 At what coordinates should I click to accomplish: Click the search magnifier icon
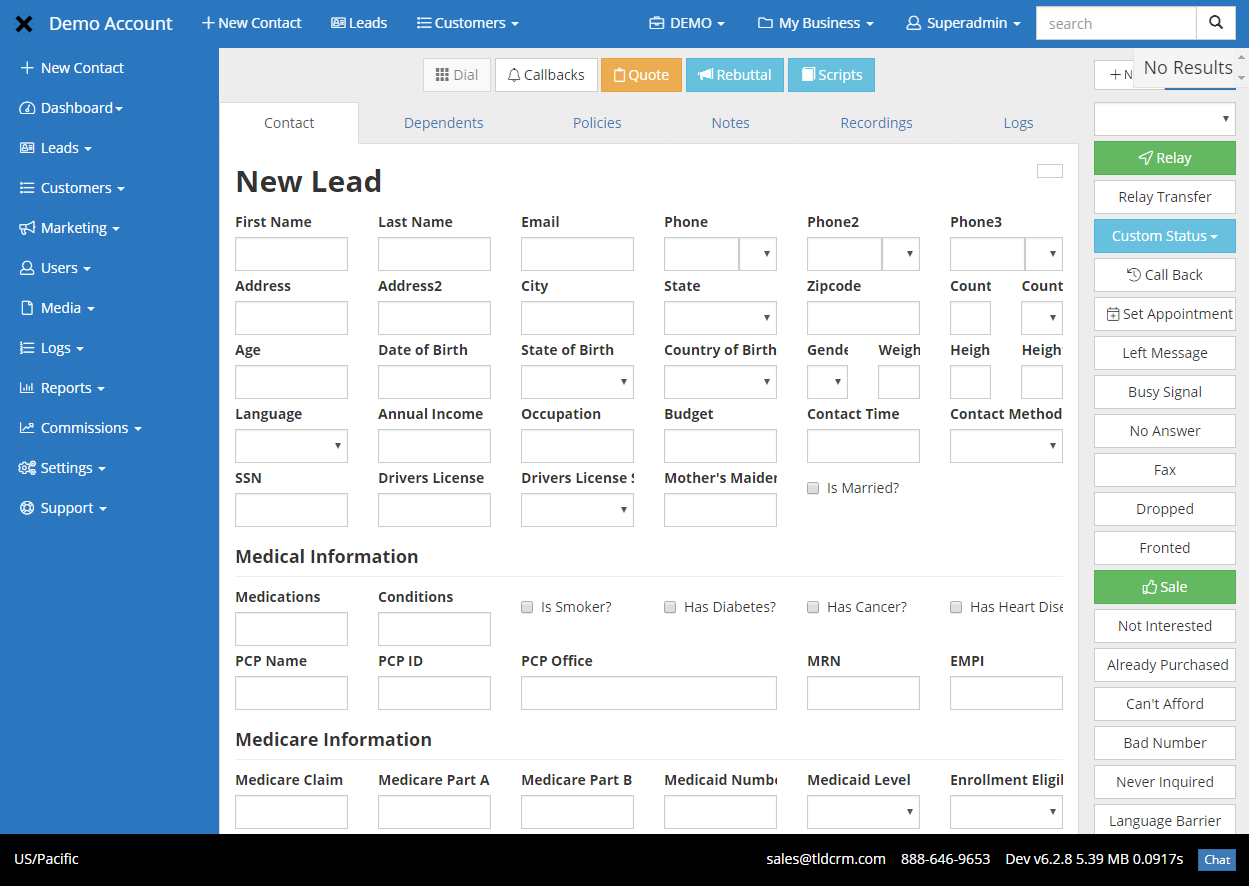tap(1216, 22)
